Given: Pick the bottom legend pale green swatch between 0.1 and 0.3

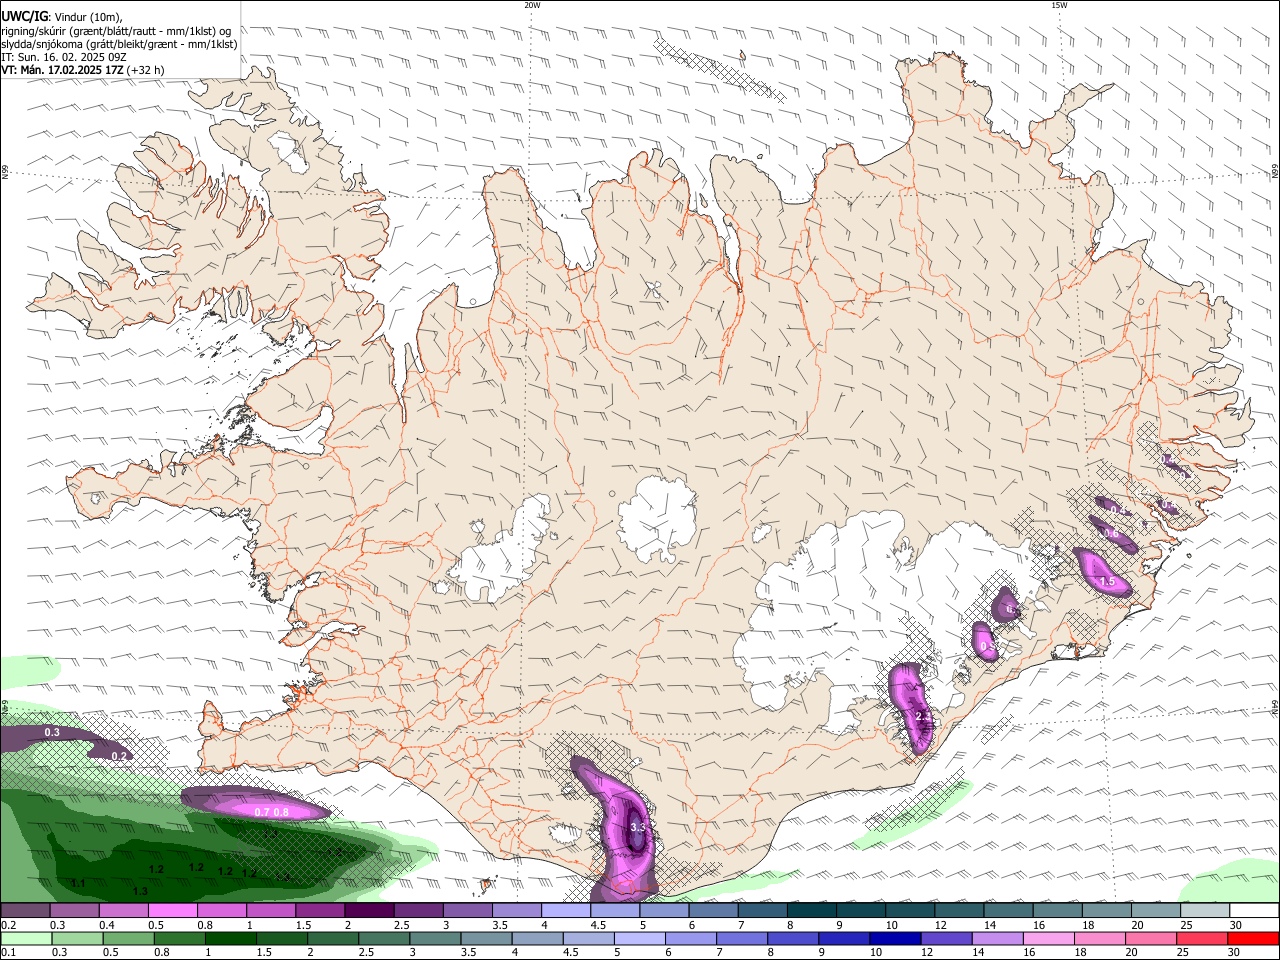Looking at the screenshot, I should tap(27, 938).
